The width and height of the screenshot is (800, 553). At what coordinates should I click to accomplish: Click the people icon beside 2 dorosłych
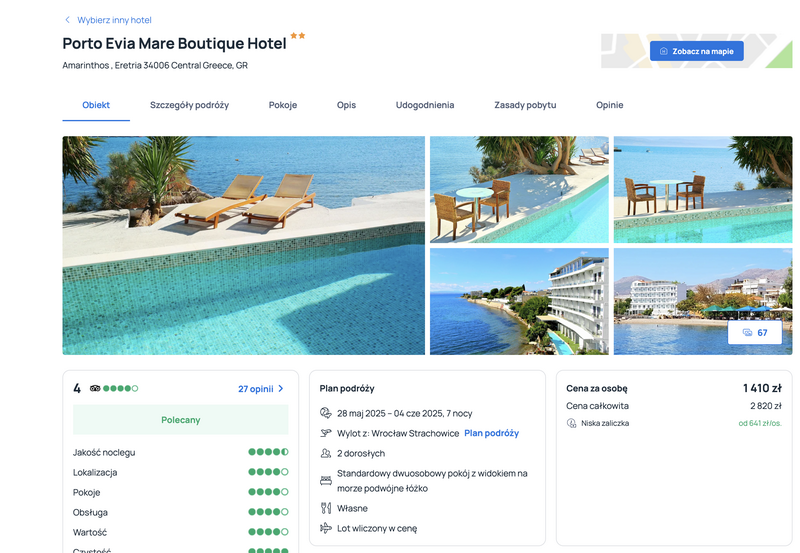click(326, 453)
